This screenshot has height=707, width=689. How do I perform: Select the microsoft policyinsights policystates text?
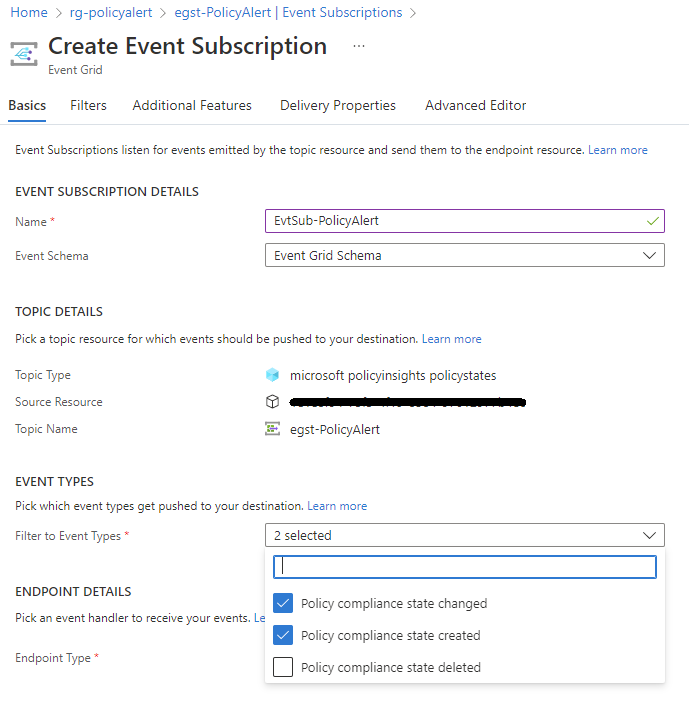click(393, 375)
